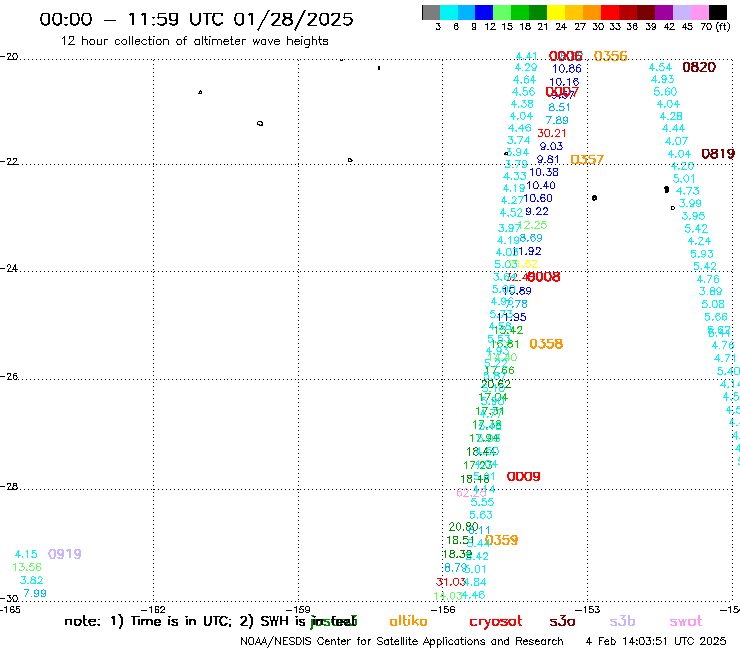Image resolution: width=740 pixels, height=650 pixels.
Task: Click the dark green value 20.80
Action: pyautogui.click(x=463, y=527)
